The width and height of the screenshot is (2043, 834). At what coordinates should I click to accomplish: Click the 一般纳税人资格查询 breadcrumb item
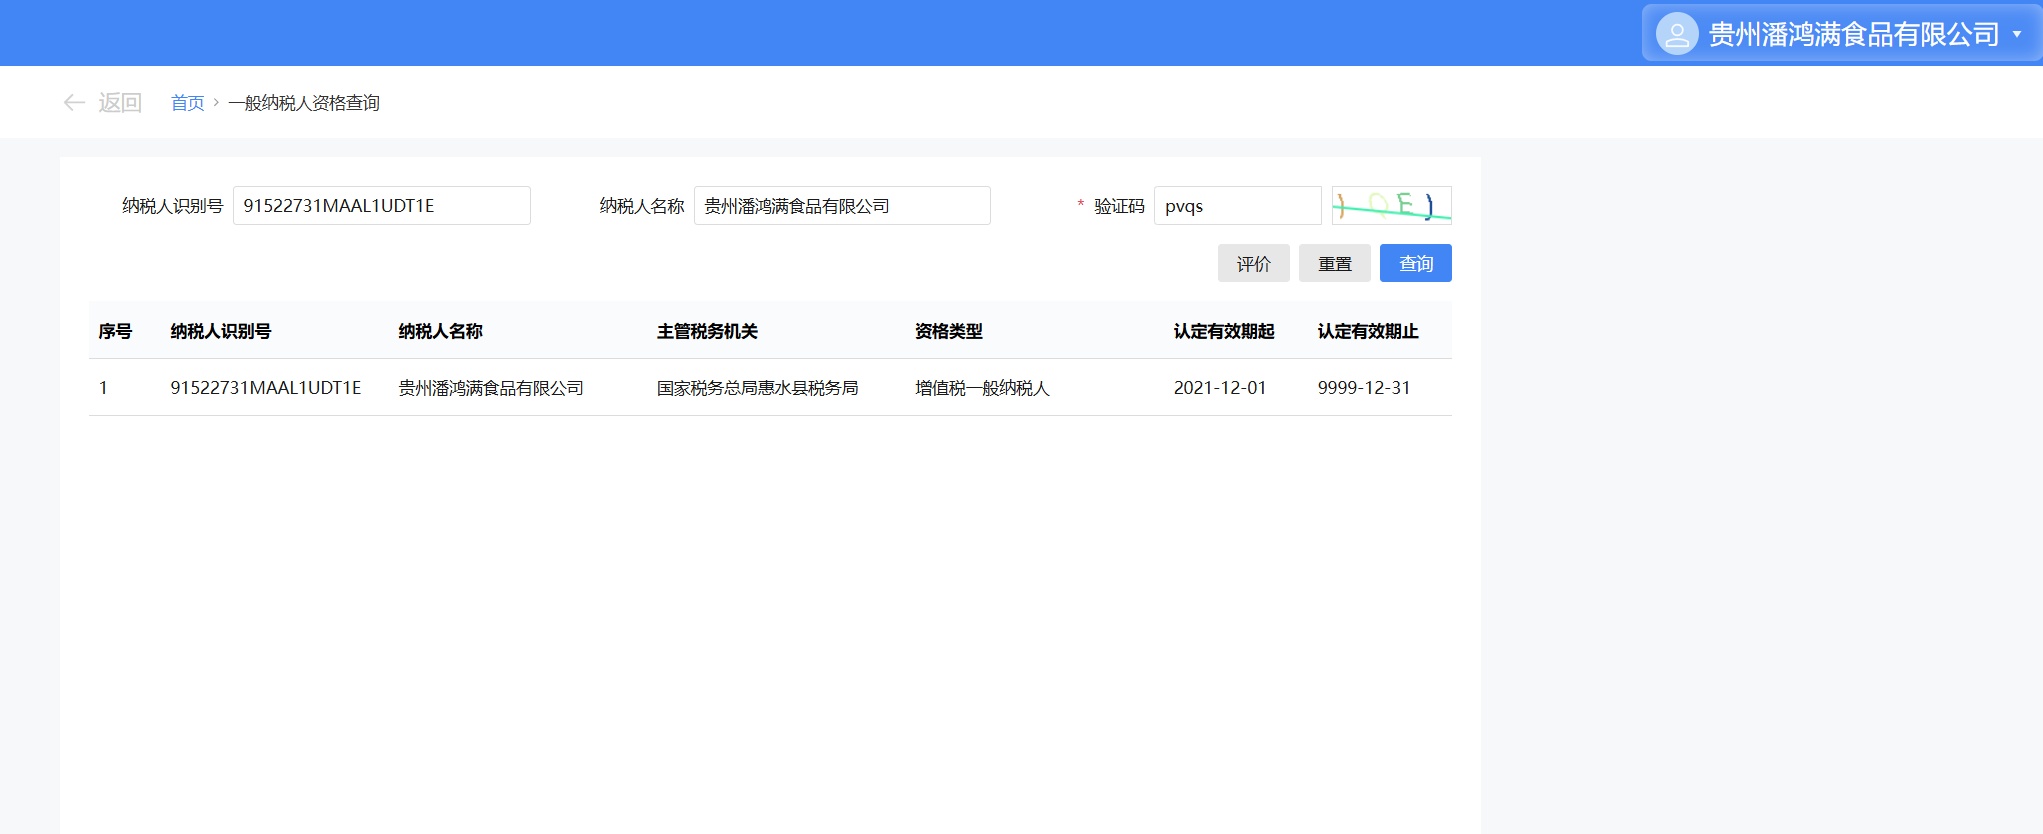click(304, 103)
